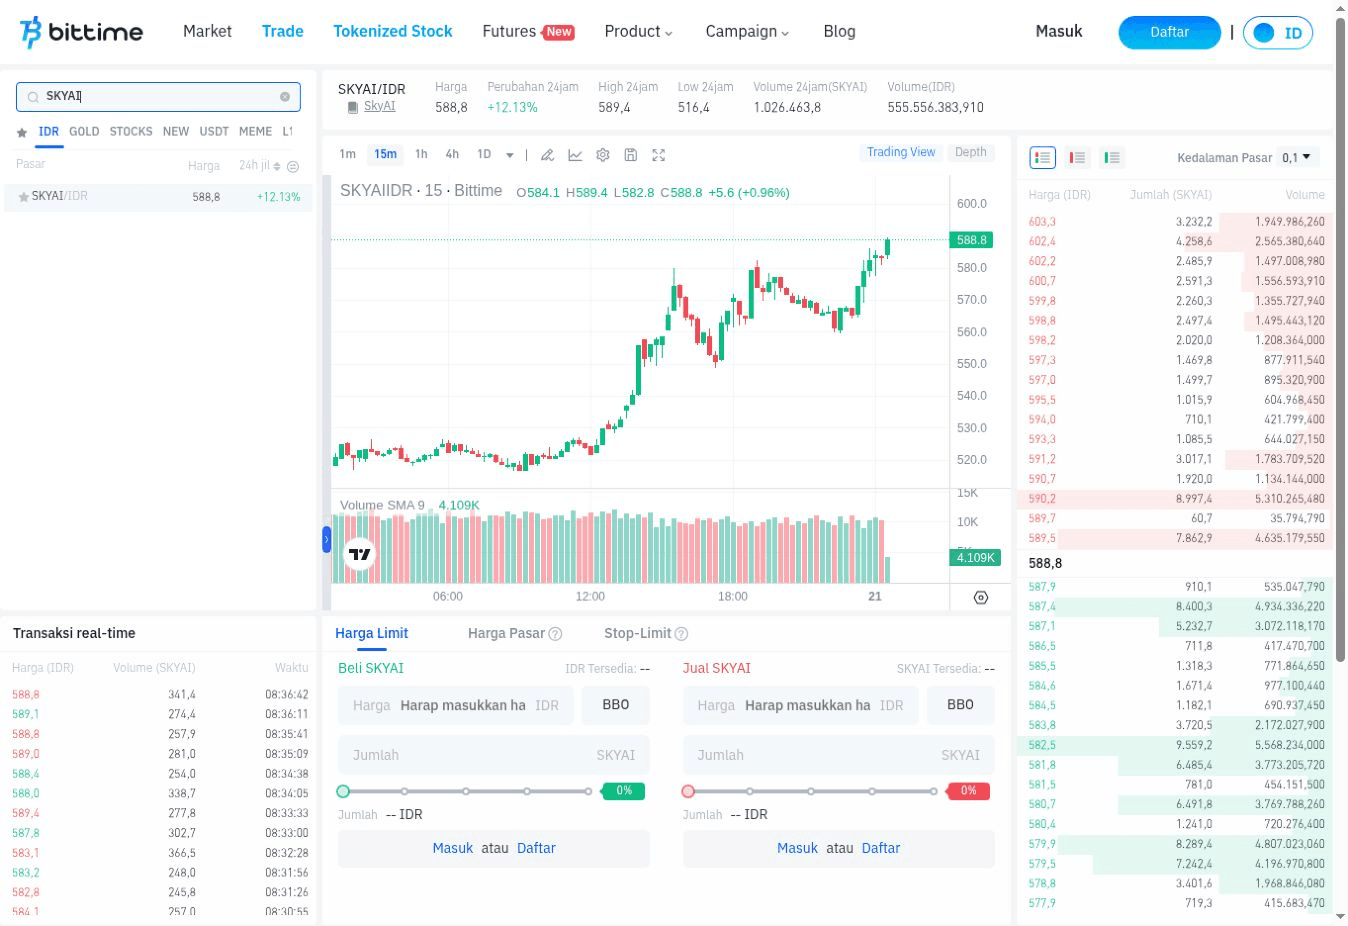Viewport: 1348px width, 926px height.
Task: Click Masuk login in header
Action: pos(1059,32)
